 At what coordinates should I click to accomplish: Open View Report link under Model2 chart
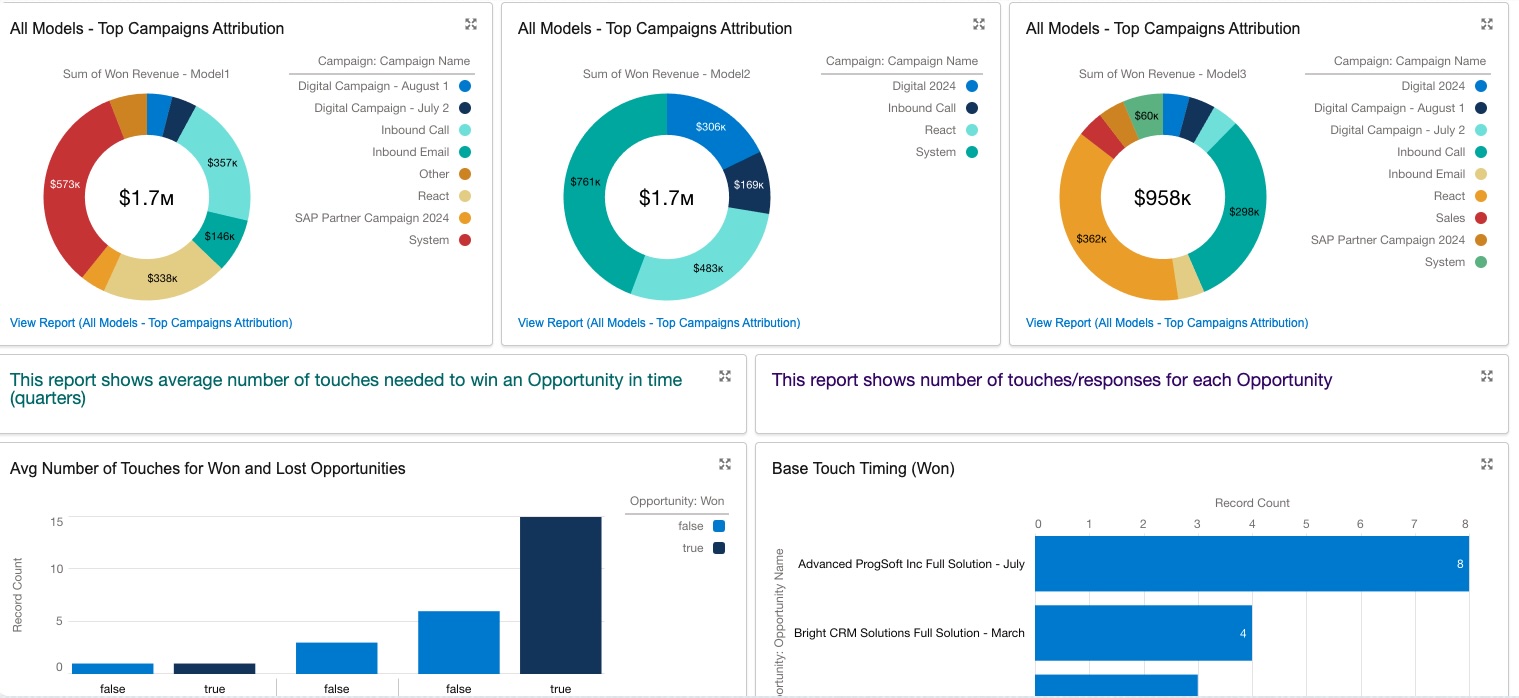(x=659, y=323)
